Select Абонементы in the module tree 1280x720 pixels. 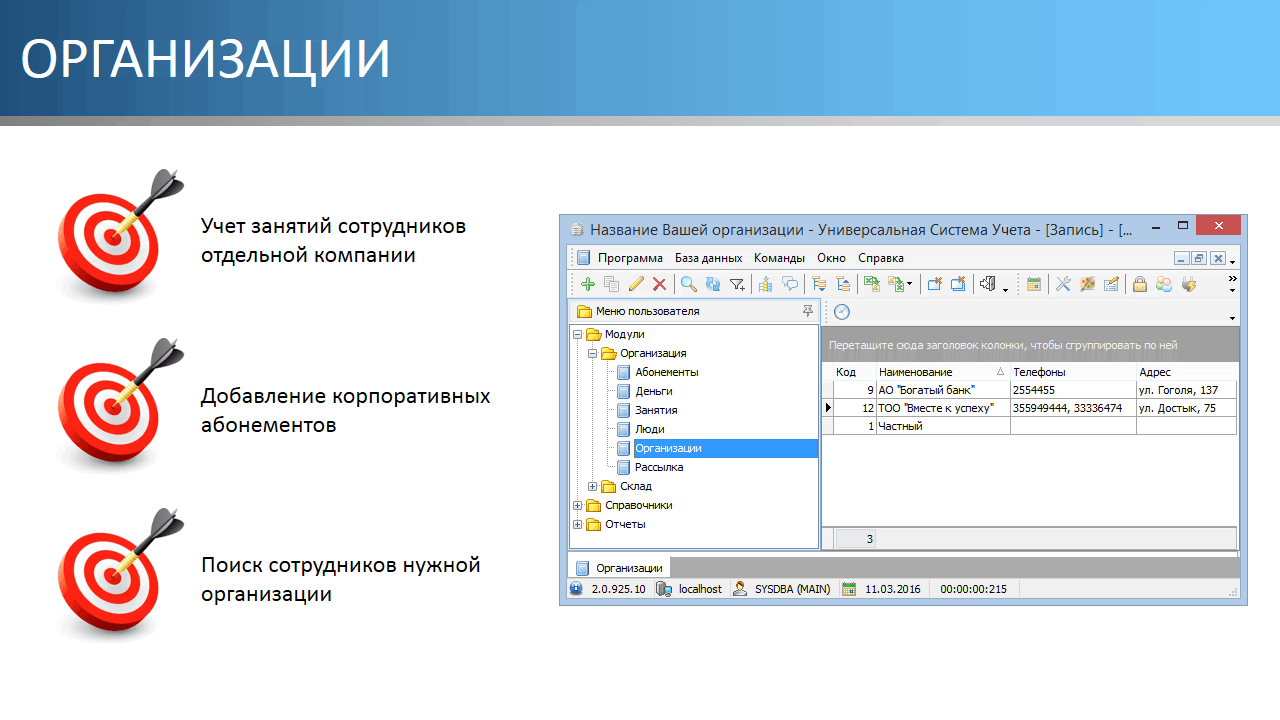tap(666, 372)
